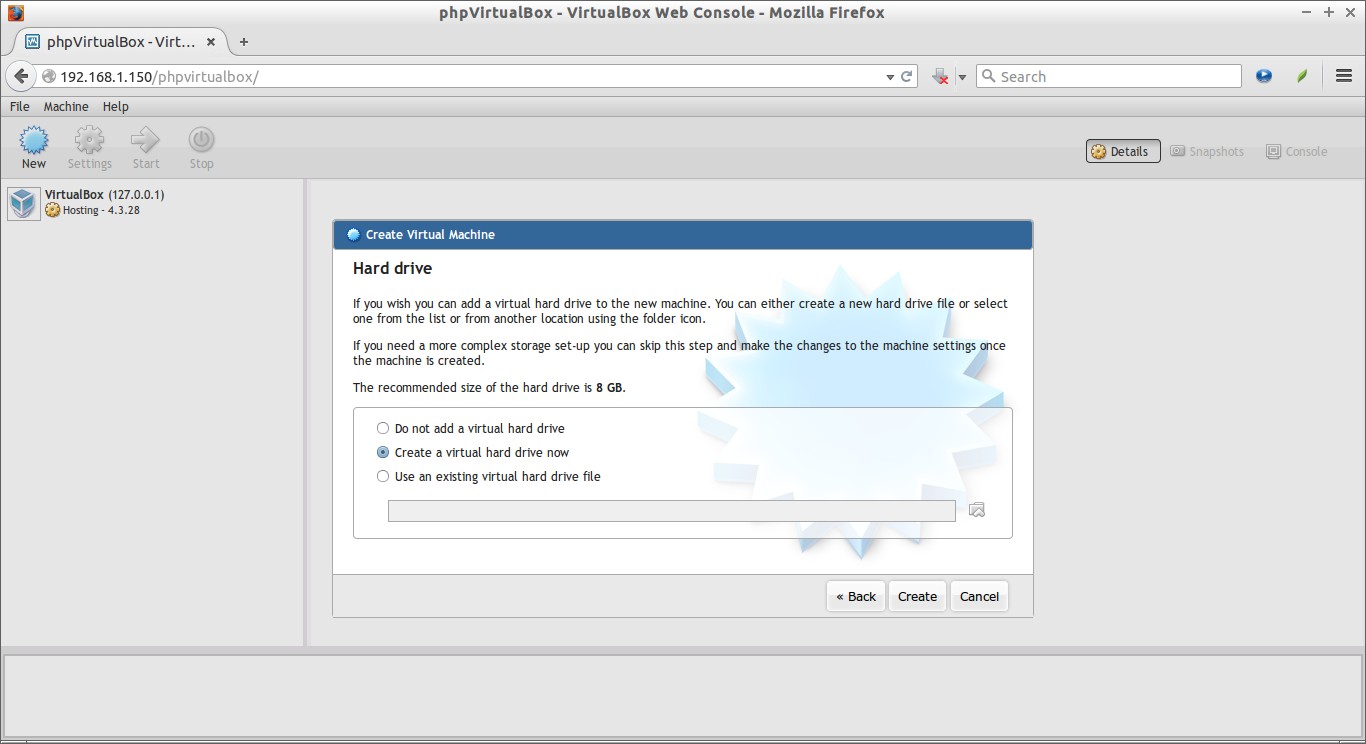This screenshot has height=744, width=1366.
Task: Switch to the Snapshots tab
Action: coord(1207,151)
